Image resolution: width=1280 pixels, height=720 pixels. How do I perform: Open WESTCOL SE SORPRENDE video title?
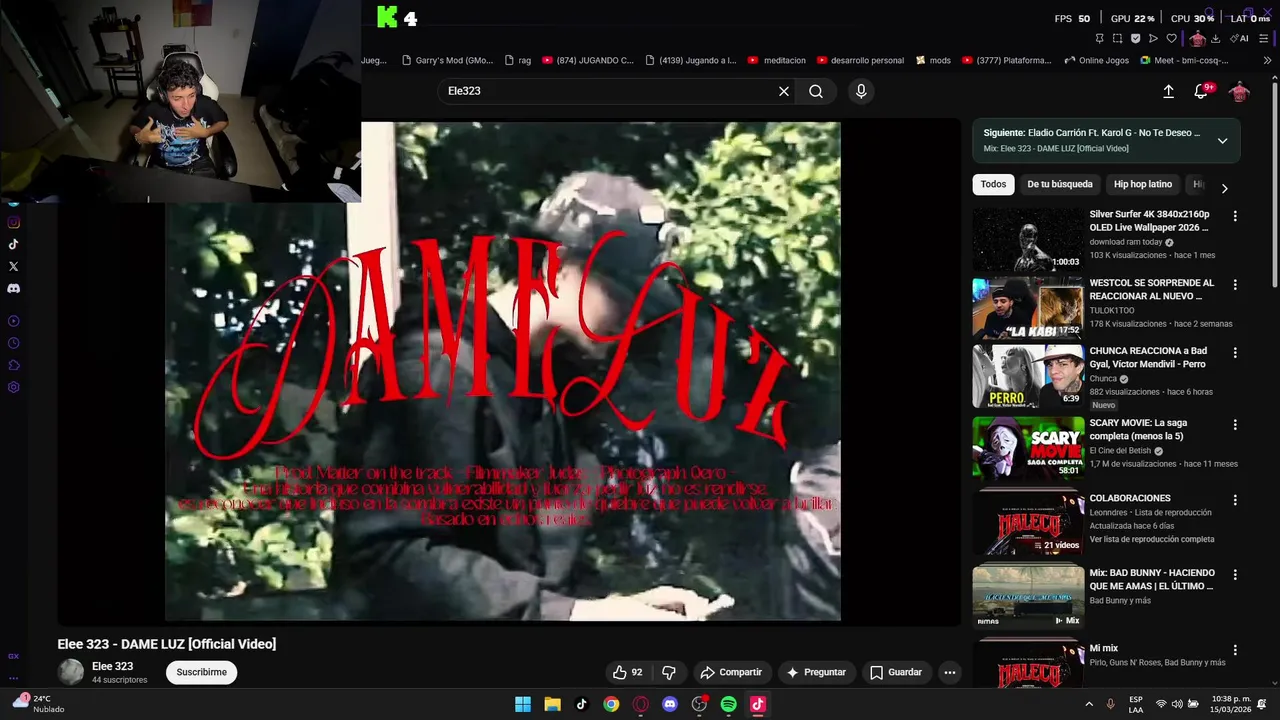(x=1152, y=290)
